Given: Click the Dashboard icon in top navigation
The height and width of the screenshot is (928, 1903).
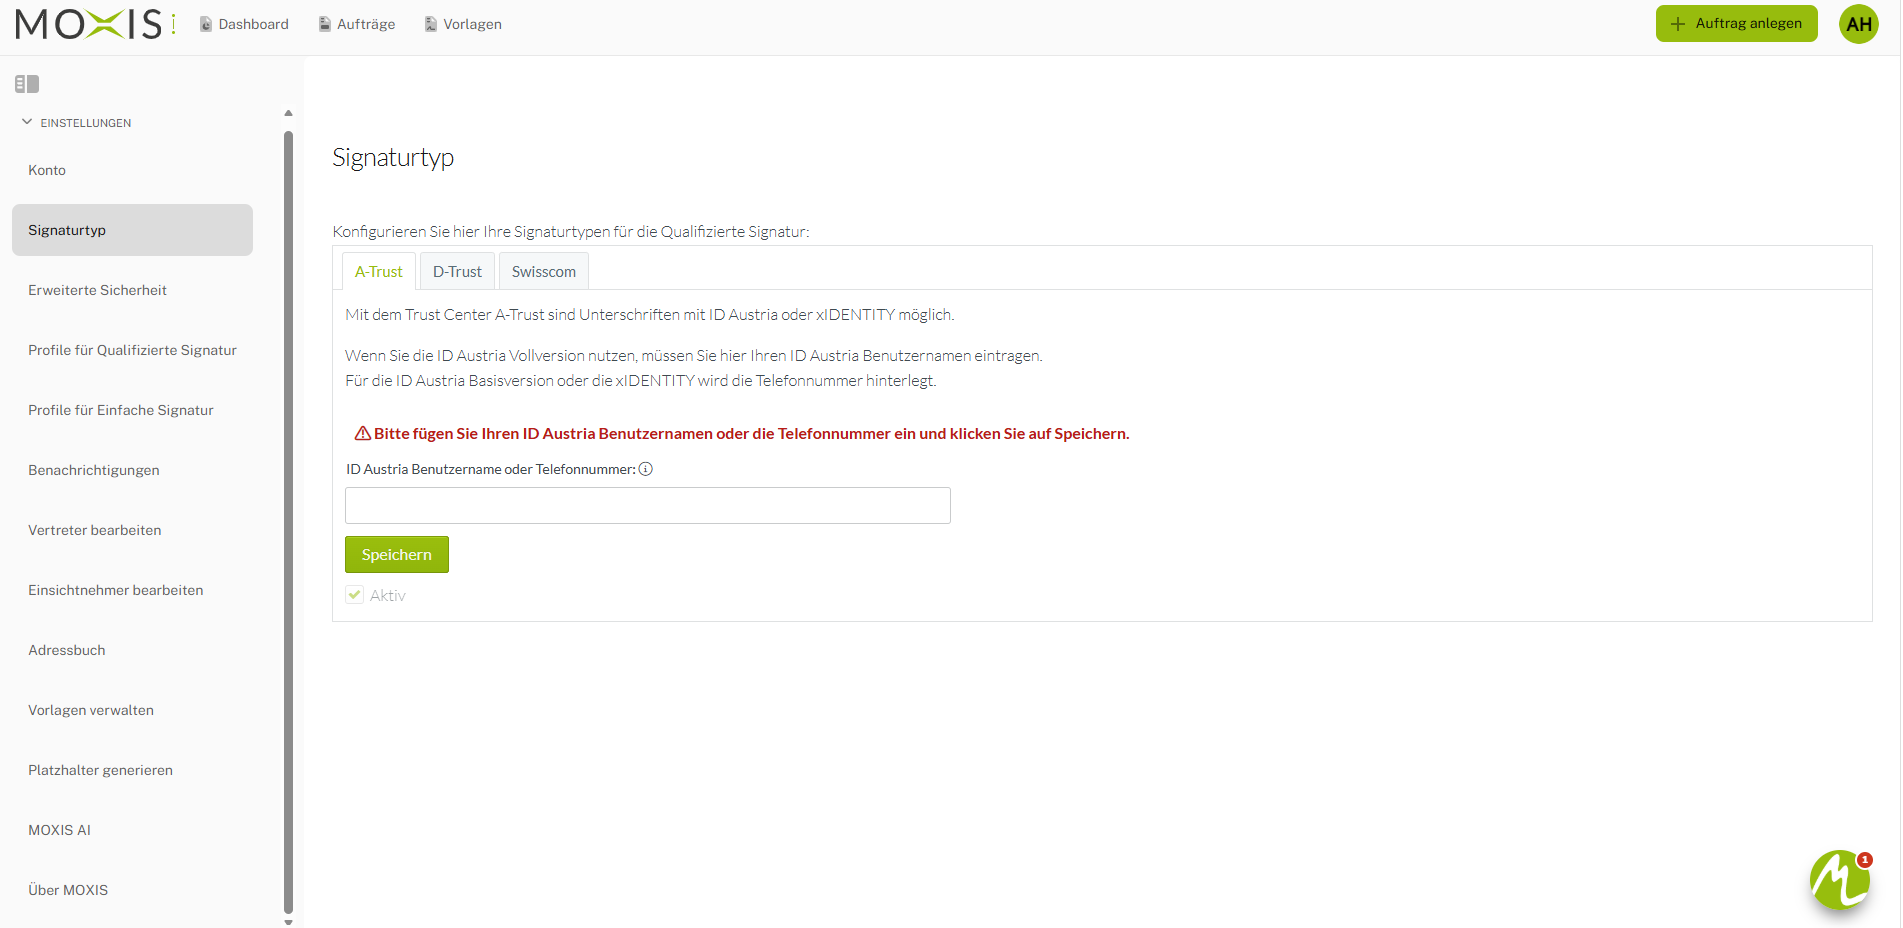Looking at the screenshot, I should tap(206, 24).
